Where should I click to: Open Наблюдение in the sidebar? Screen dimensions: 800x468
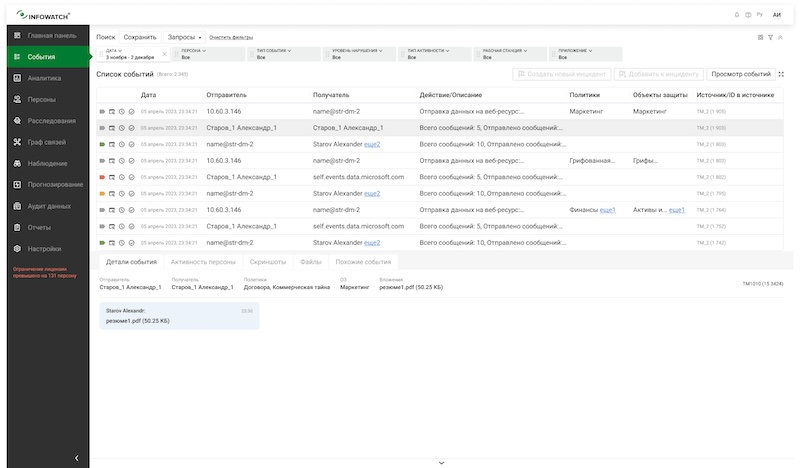click(x=48, y=163)
